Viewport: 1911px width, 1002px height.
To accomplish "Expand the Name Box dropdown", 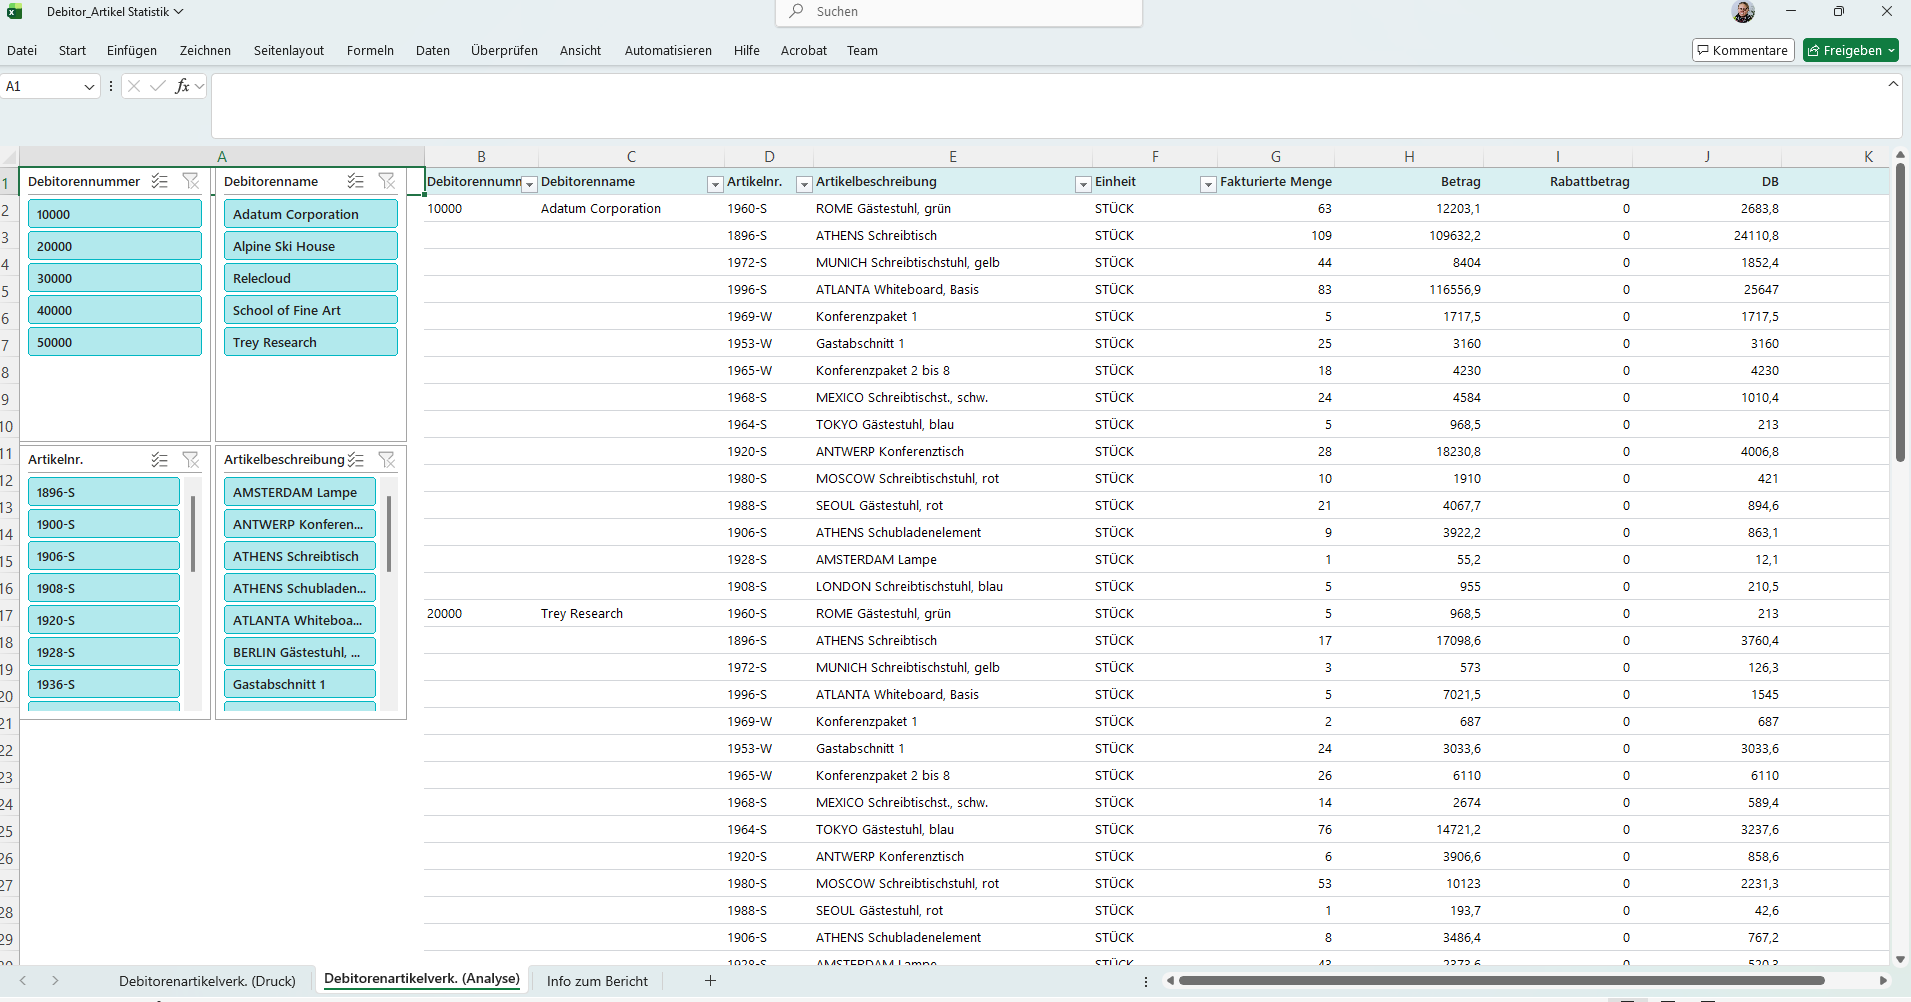I will pyautogui.click(x=89, y=87).
